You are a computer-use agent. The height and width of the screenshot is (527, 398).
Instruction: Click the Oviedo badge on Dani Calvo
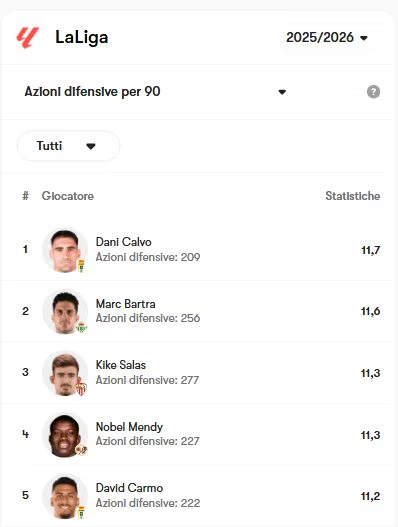(81, 266)
